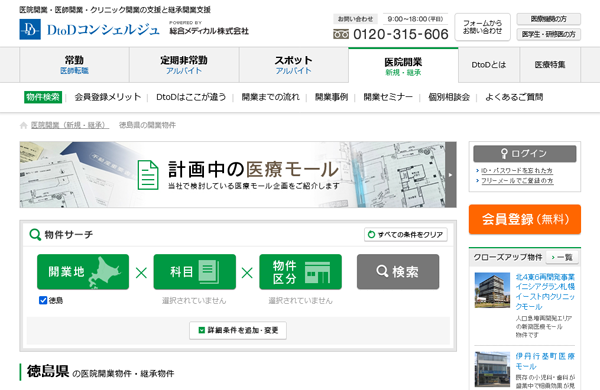Open the スポット アルバイト tab
Screen dimensions: 600x390
[293, 65]
